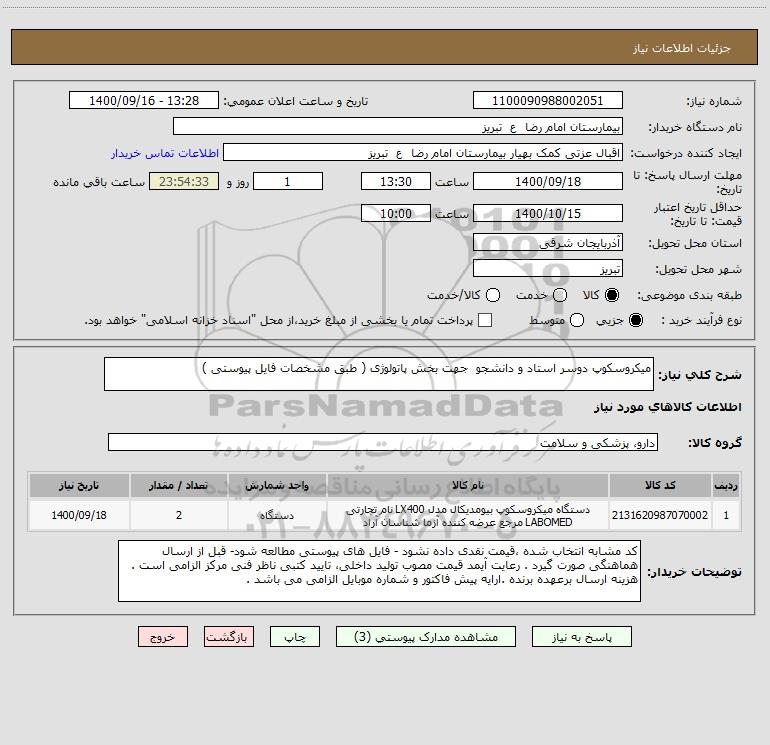This screenshot has width=770, height=745.
Task: Click the بازگشت back button
Action: (229, 637)
